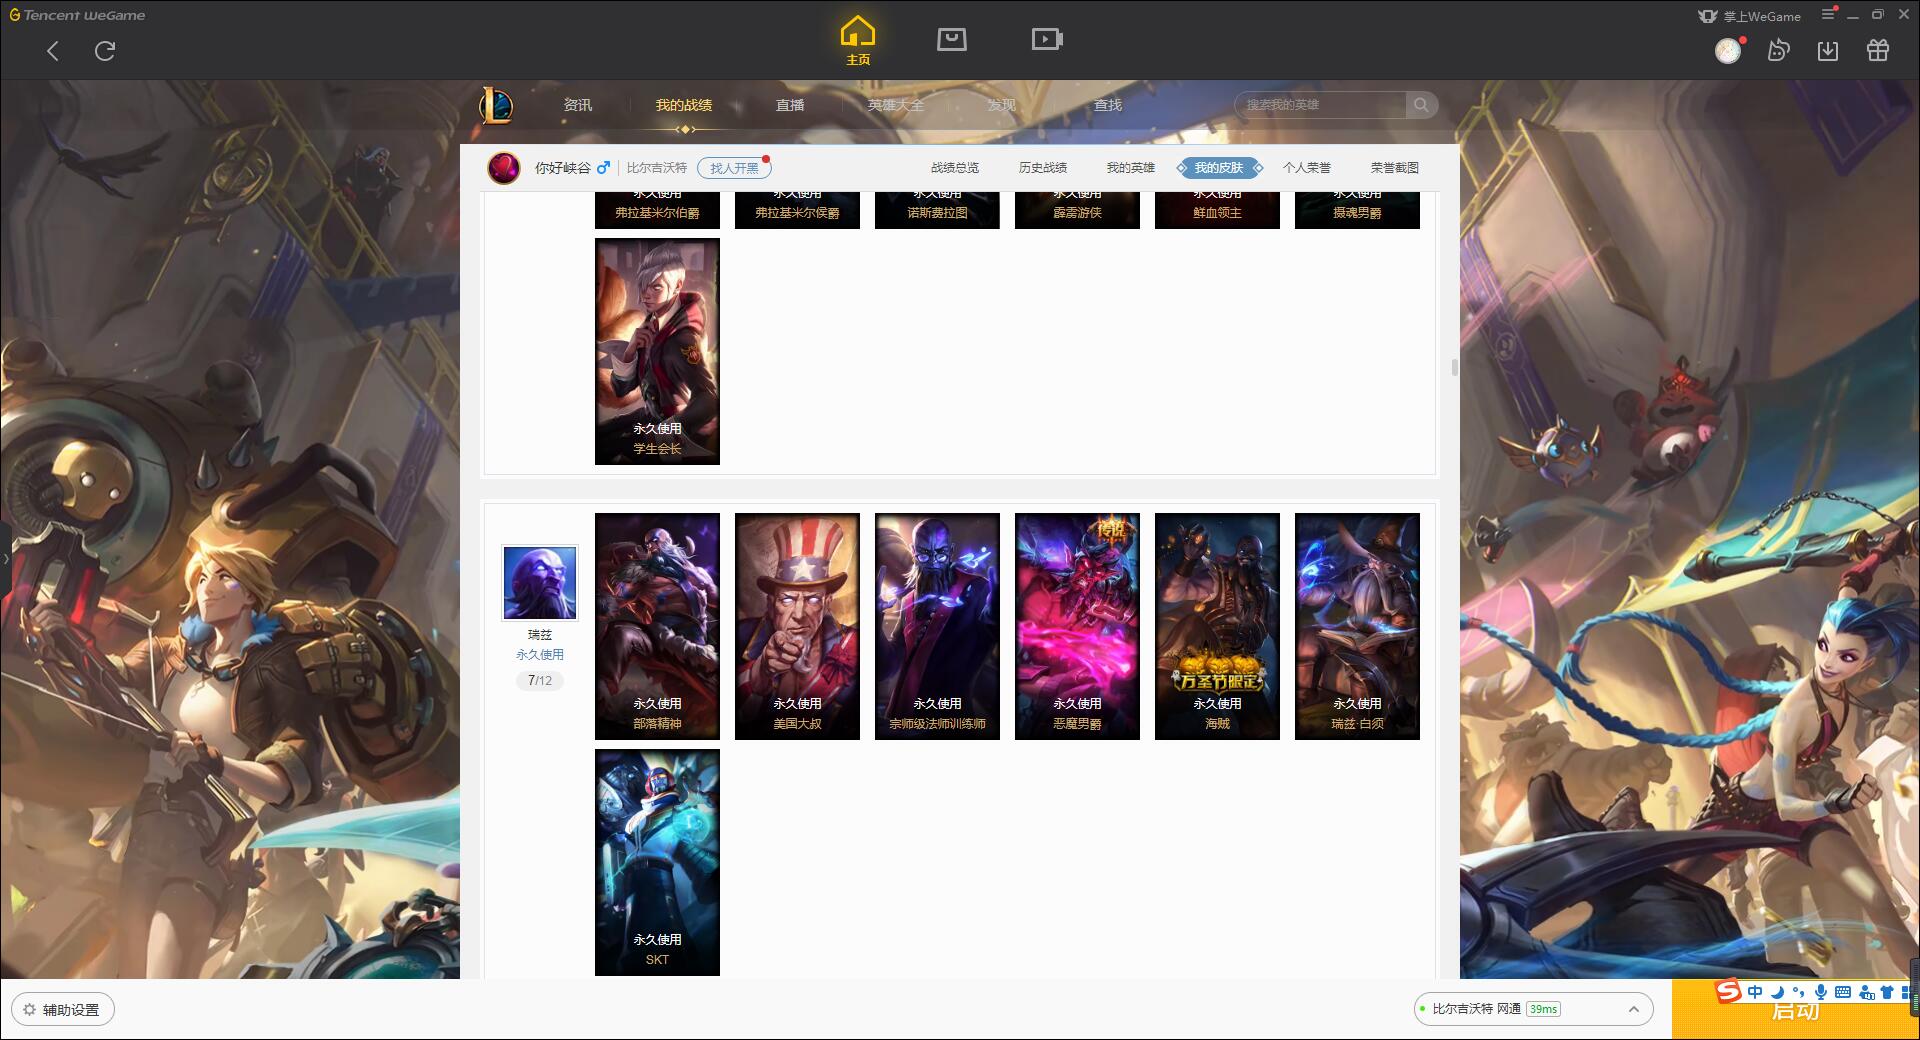The height and width of the screenshot is (1040, 1920).
Task: Open the 瑞兹·白须 skin card
Action: point(1357,626)
